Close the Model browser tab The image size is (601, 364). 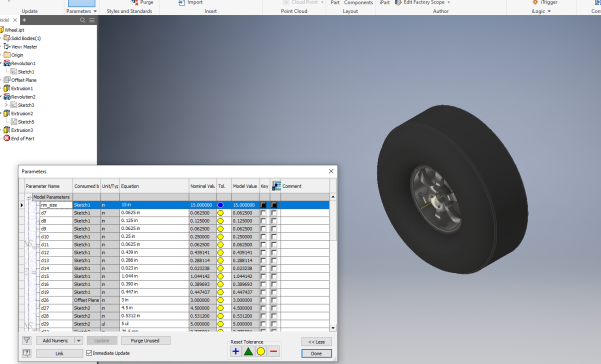[15, 20]
